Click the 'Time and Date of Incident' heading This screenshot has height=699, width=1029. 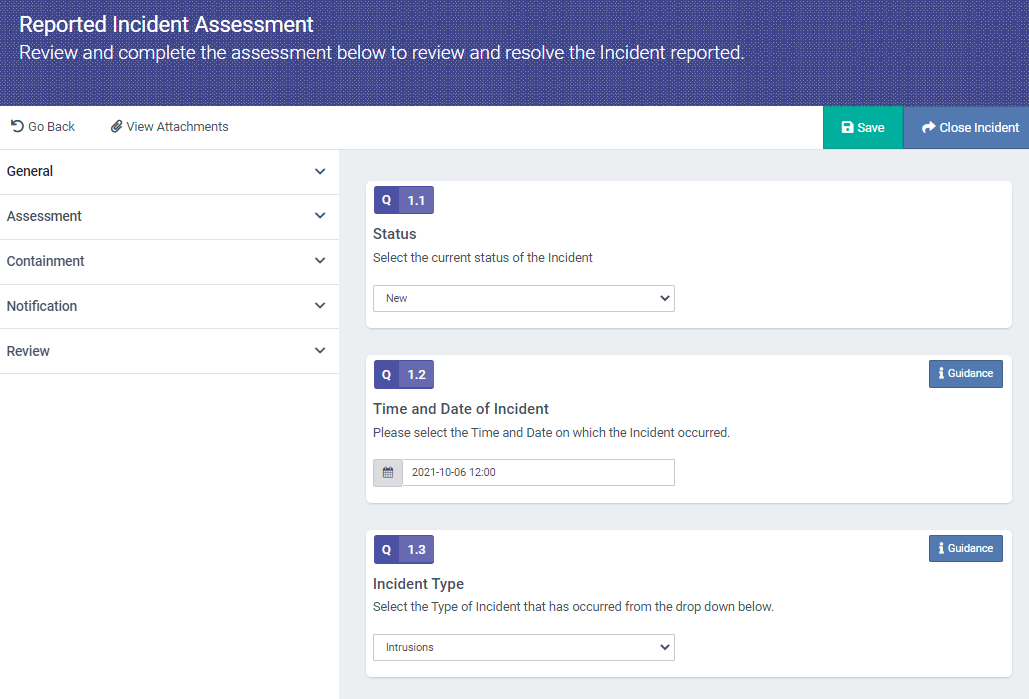click(x=461, y=409)
